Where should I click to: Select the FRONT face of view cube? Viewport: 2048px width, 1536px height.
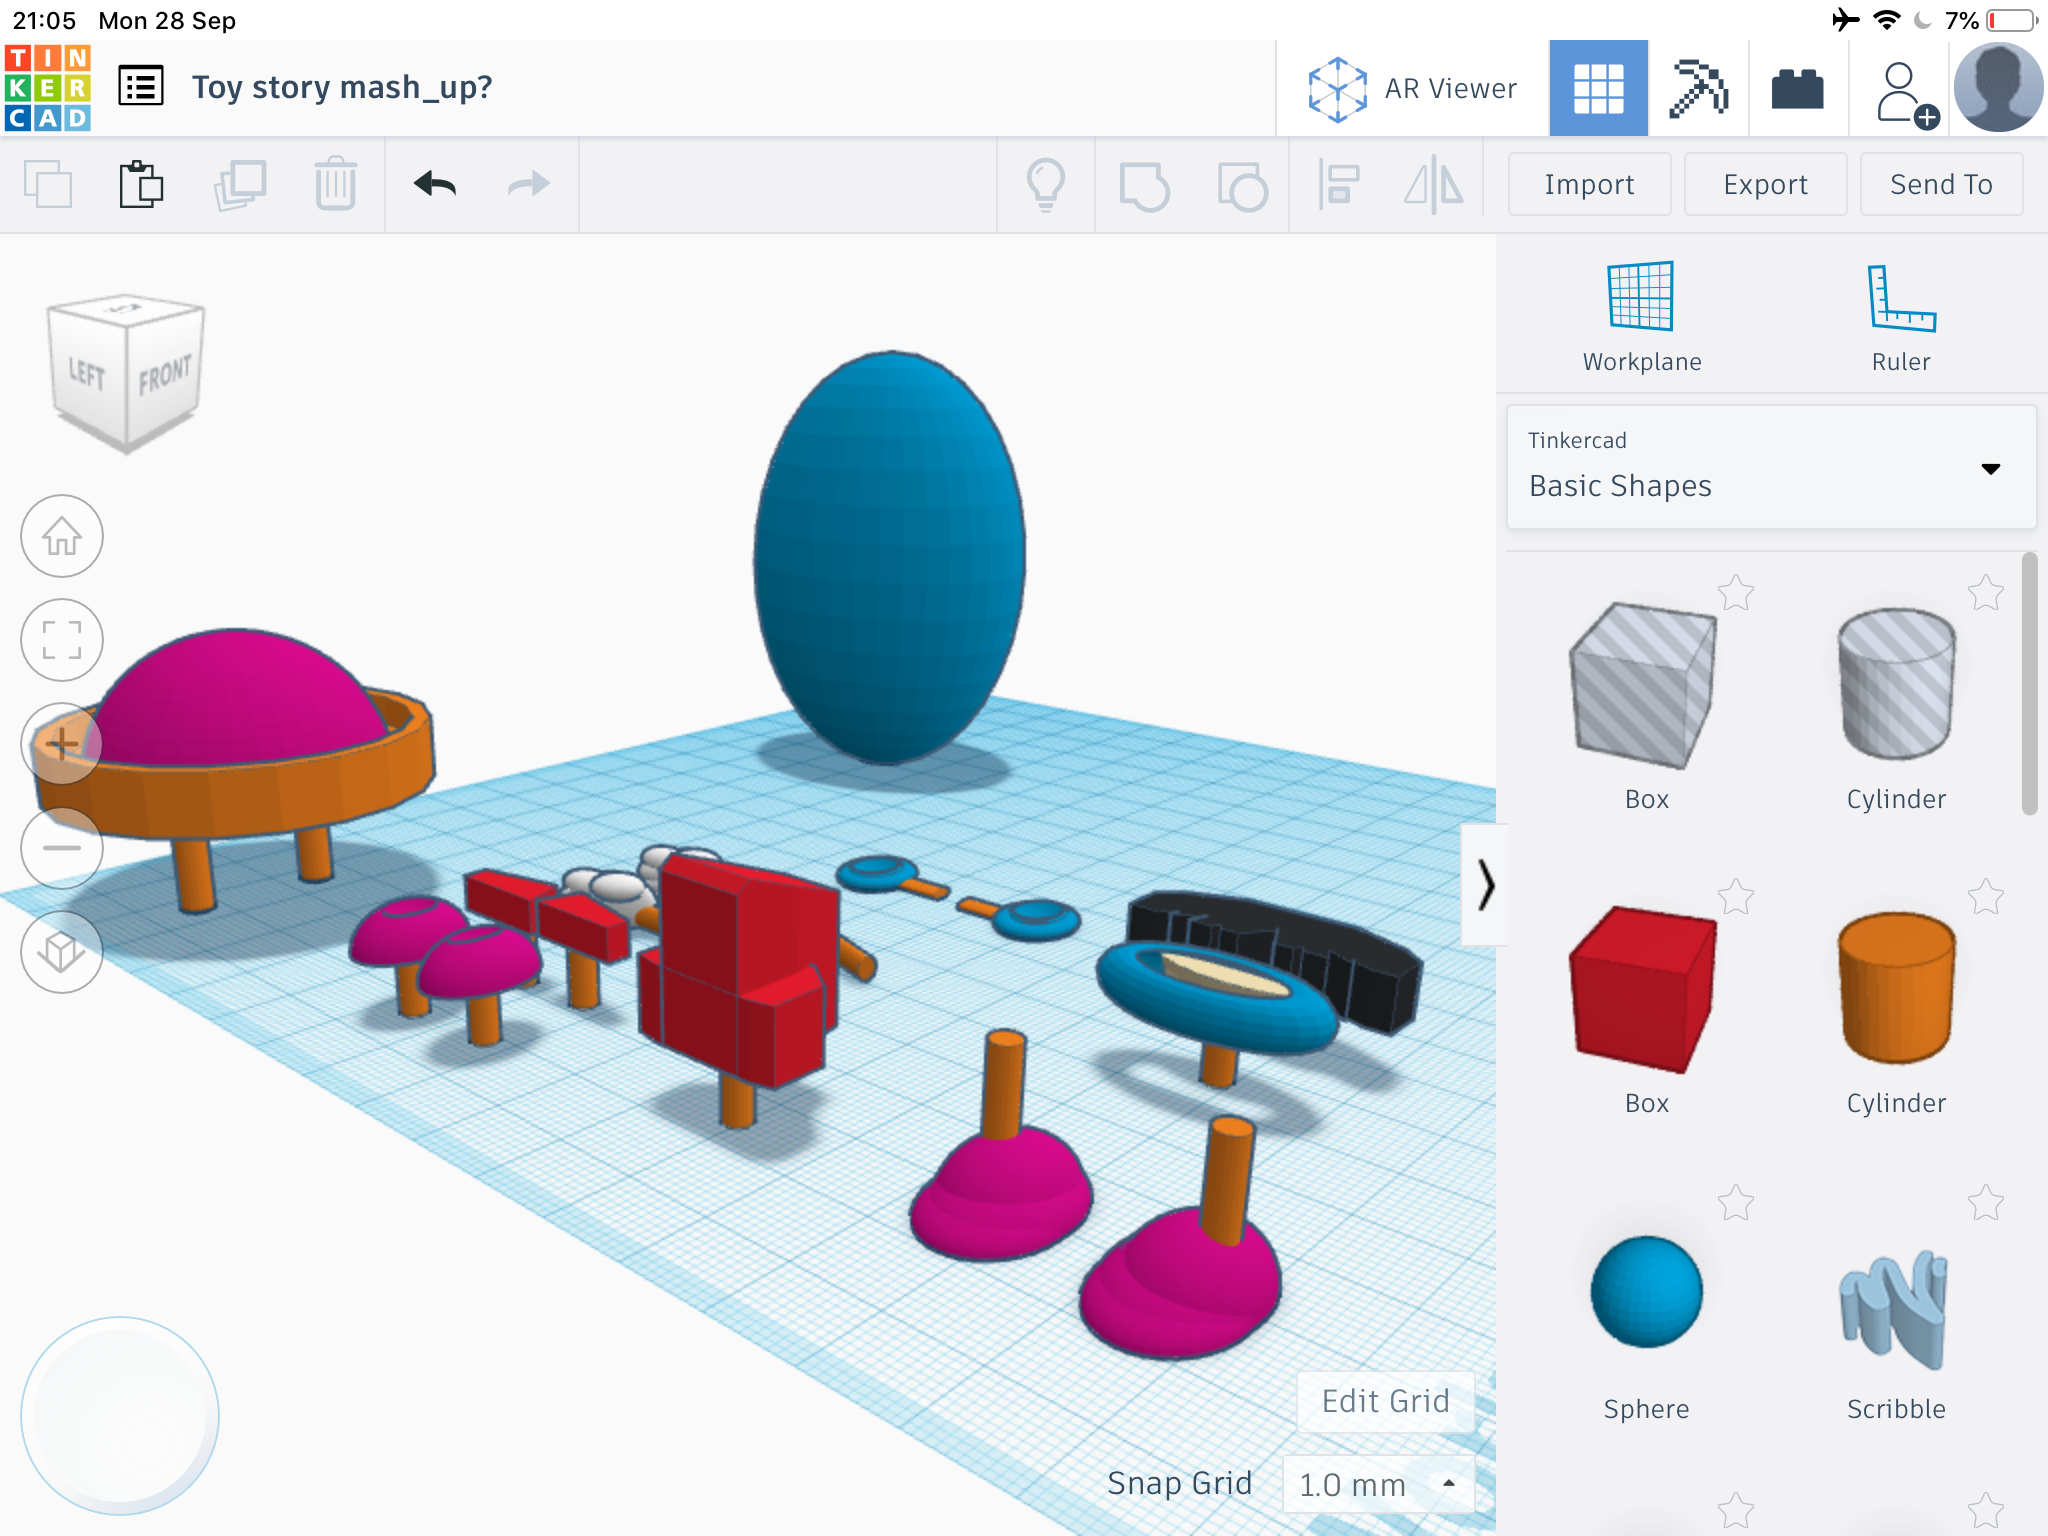coord(165,375)
